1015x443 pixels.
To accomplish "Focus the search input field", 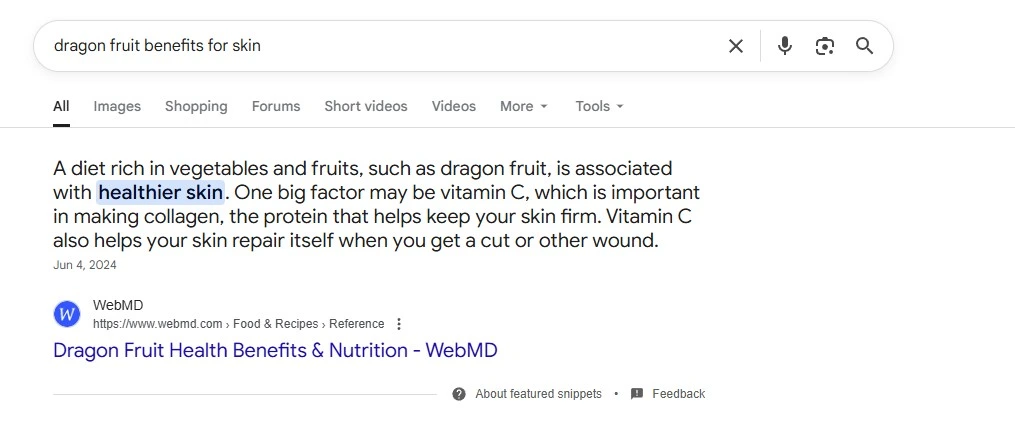I will tap(380, 46).
